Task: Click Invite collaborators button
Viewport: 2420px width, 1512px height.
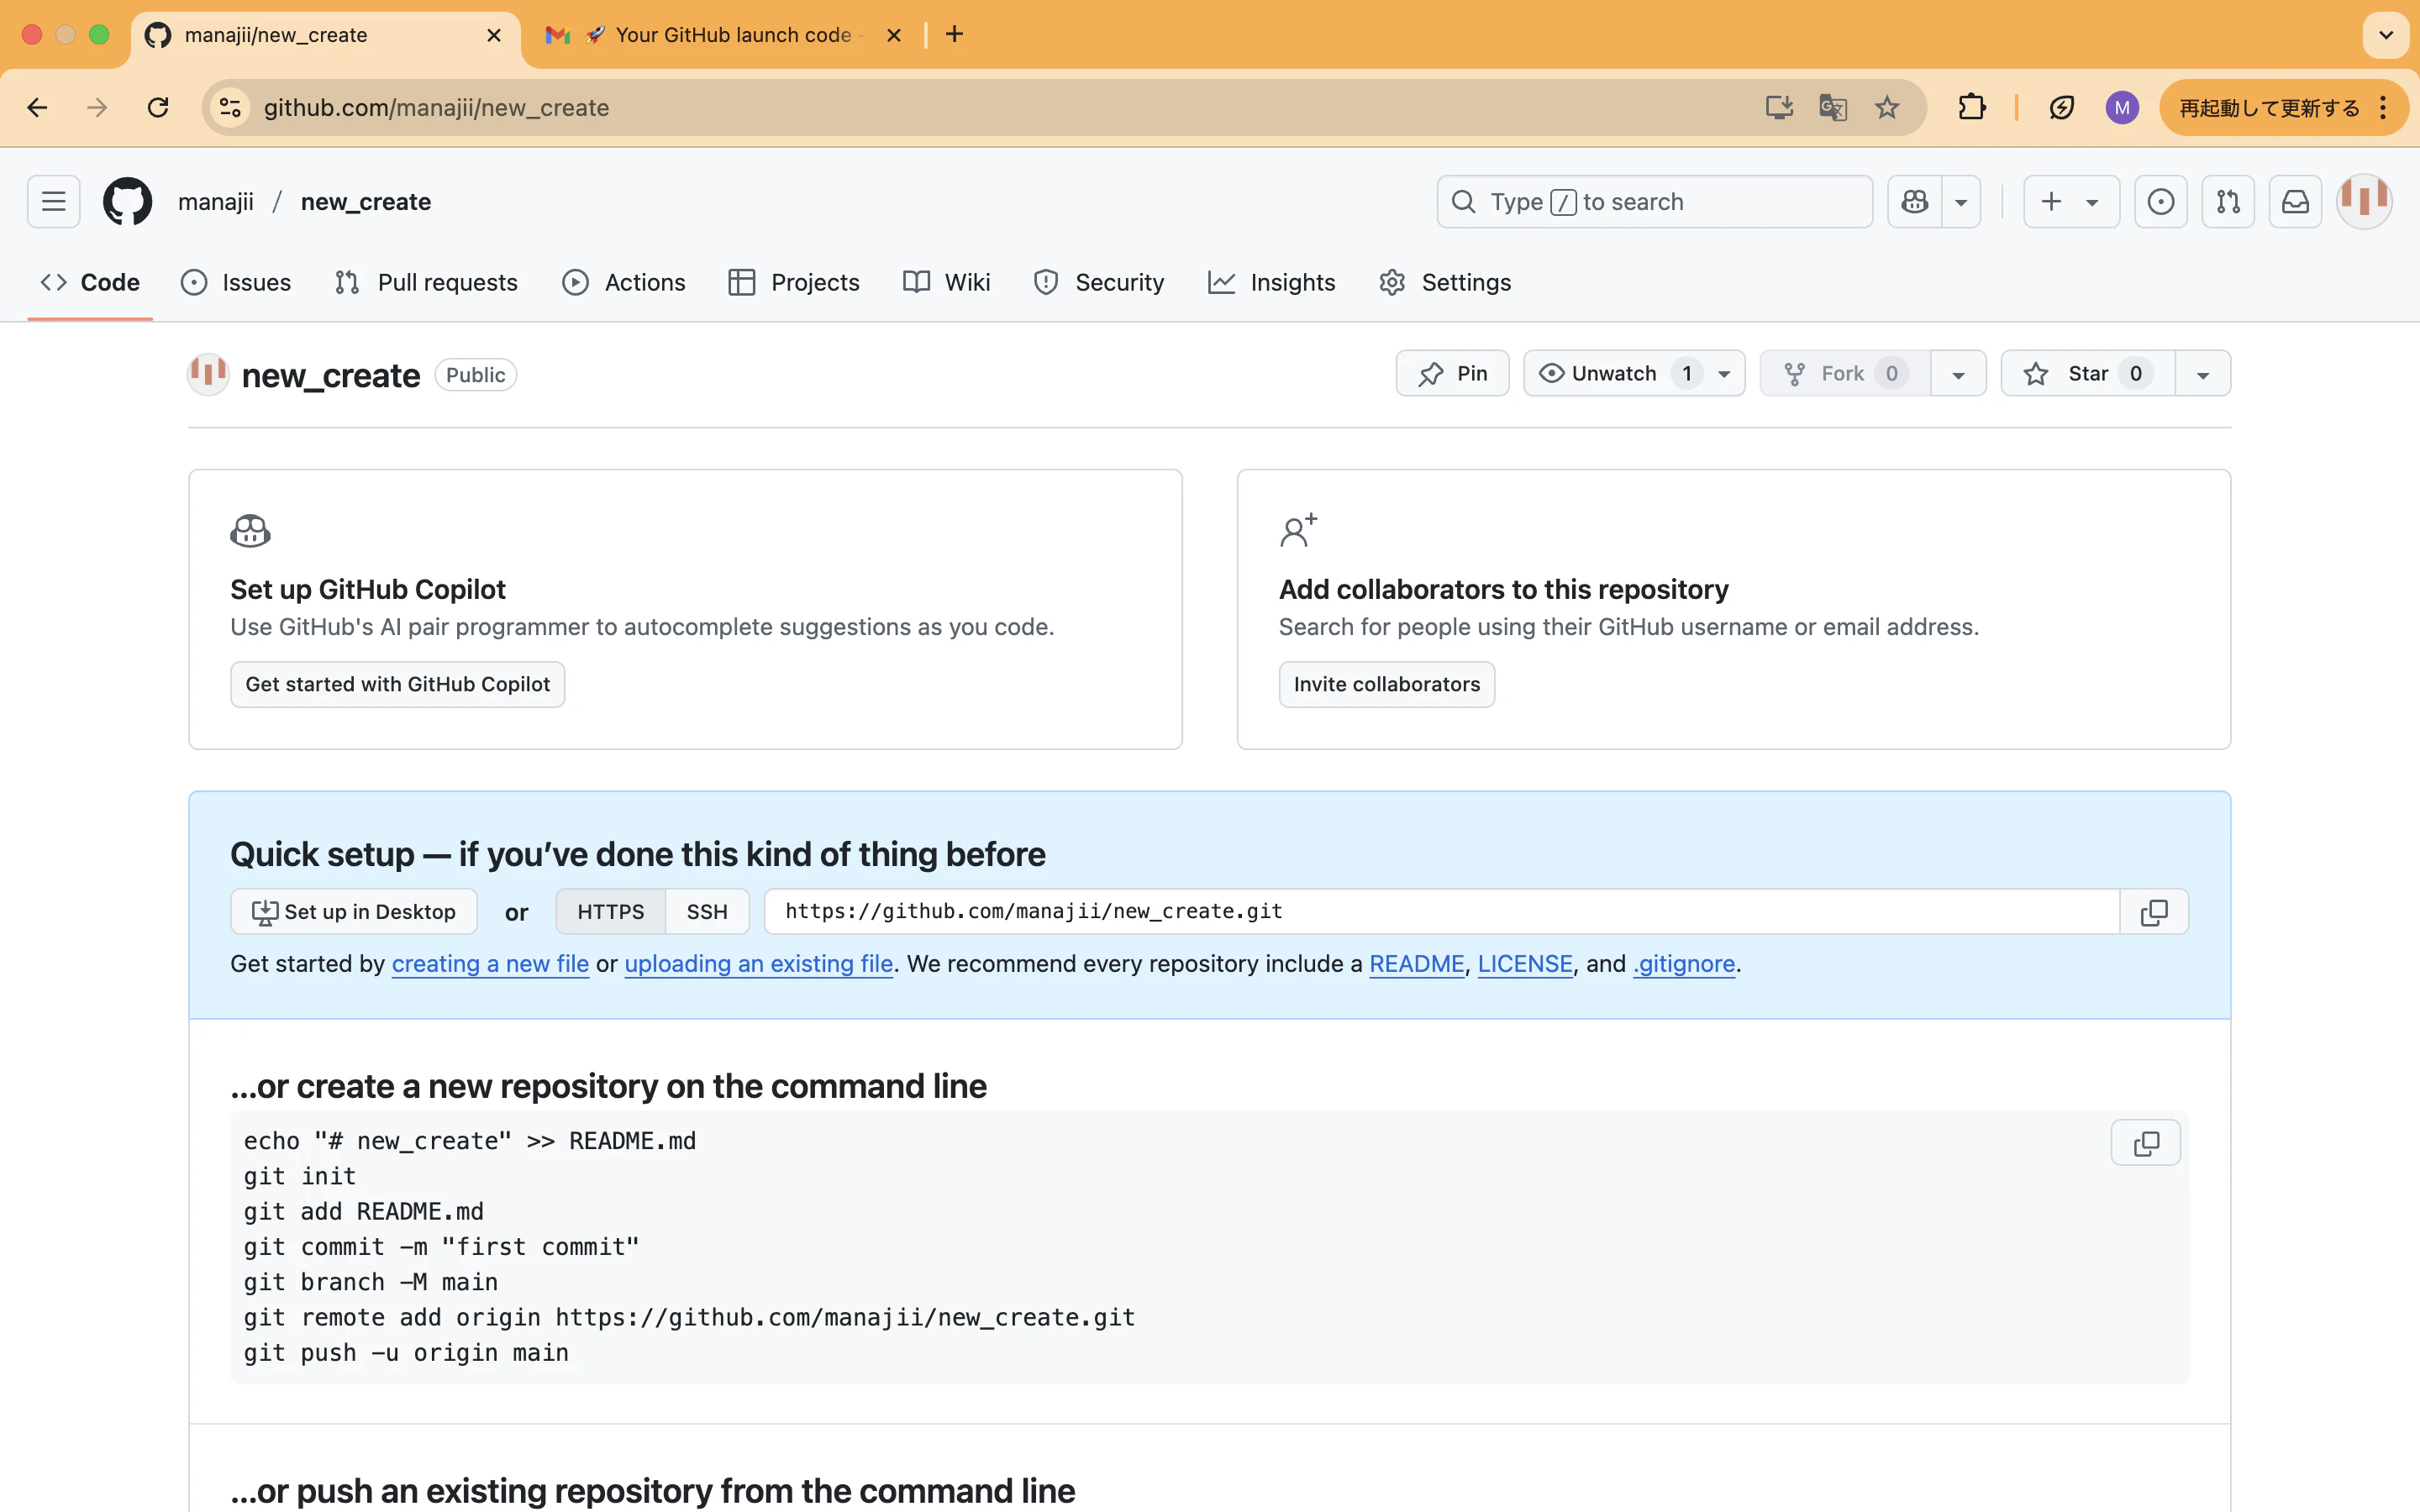Action: [1386, 685]
